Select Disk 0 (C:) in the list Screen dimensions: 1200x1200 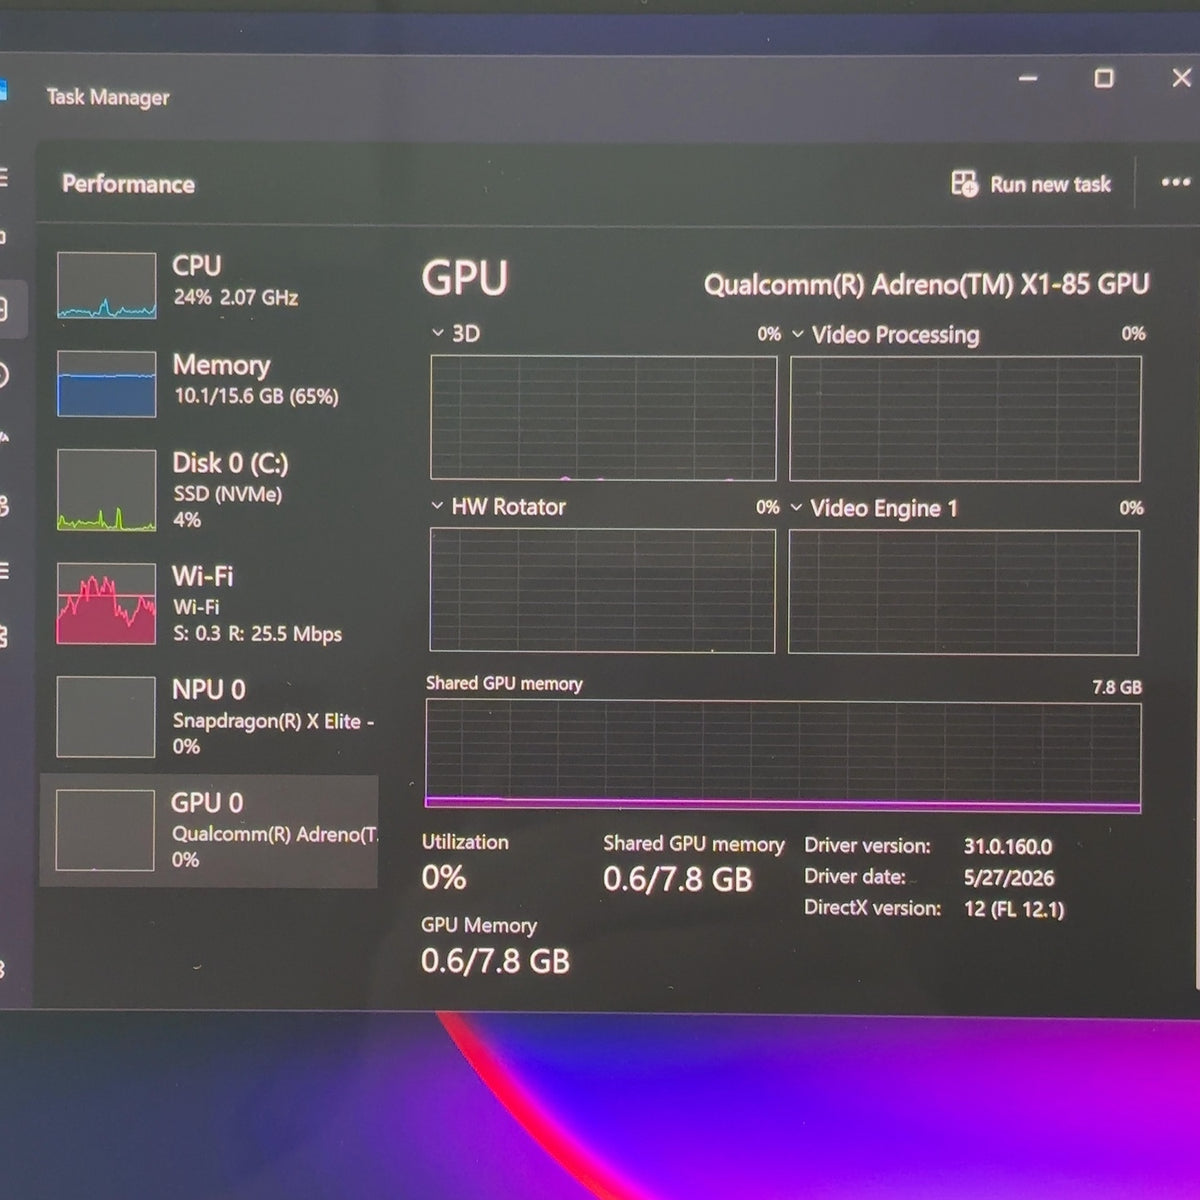coord(210,489)
